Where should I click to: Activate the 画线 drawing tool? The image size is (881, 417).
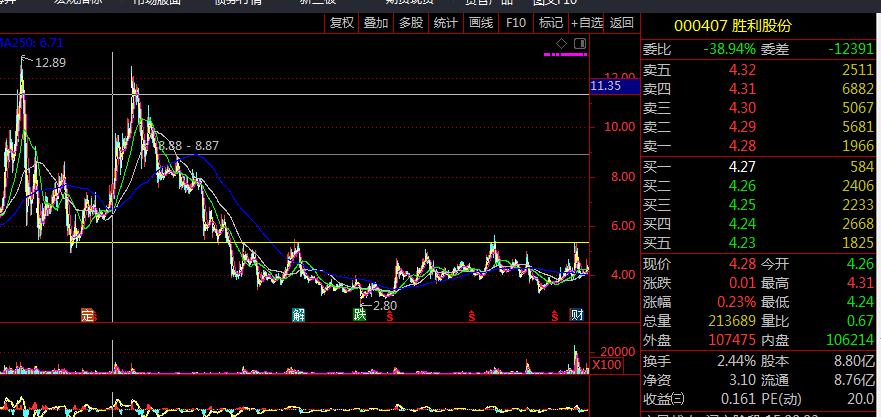(x=481, y=23)
